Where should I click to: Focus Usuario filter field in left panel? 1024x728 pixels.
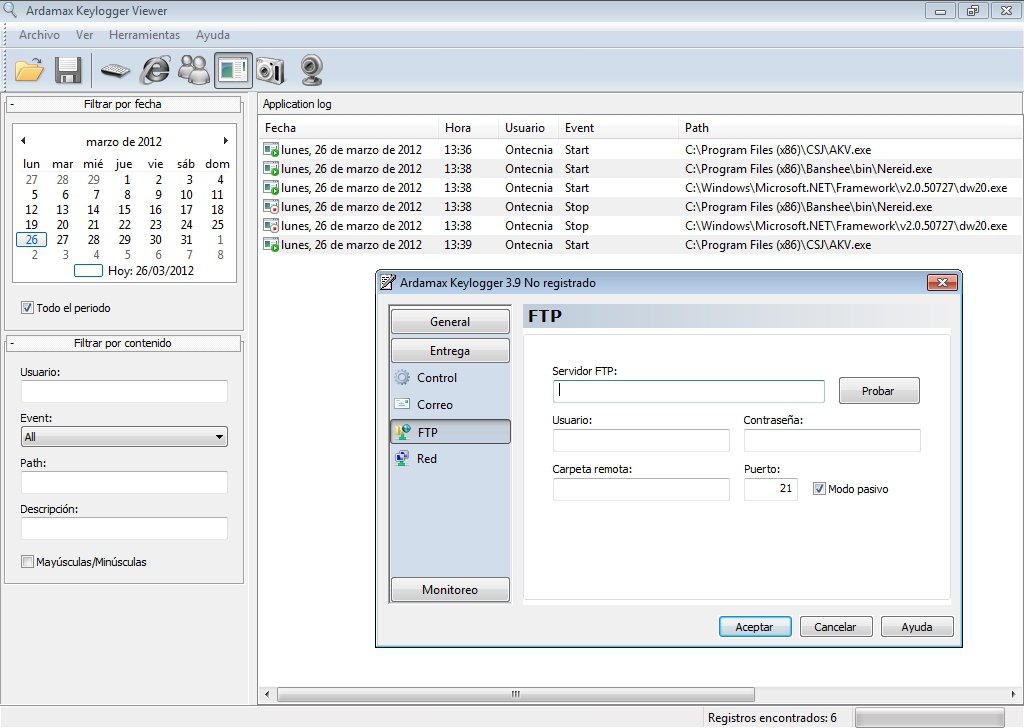(x=124, y=391)
